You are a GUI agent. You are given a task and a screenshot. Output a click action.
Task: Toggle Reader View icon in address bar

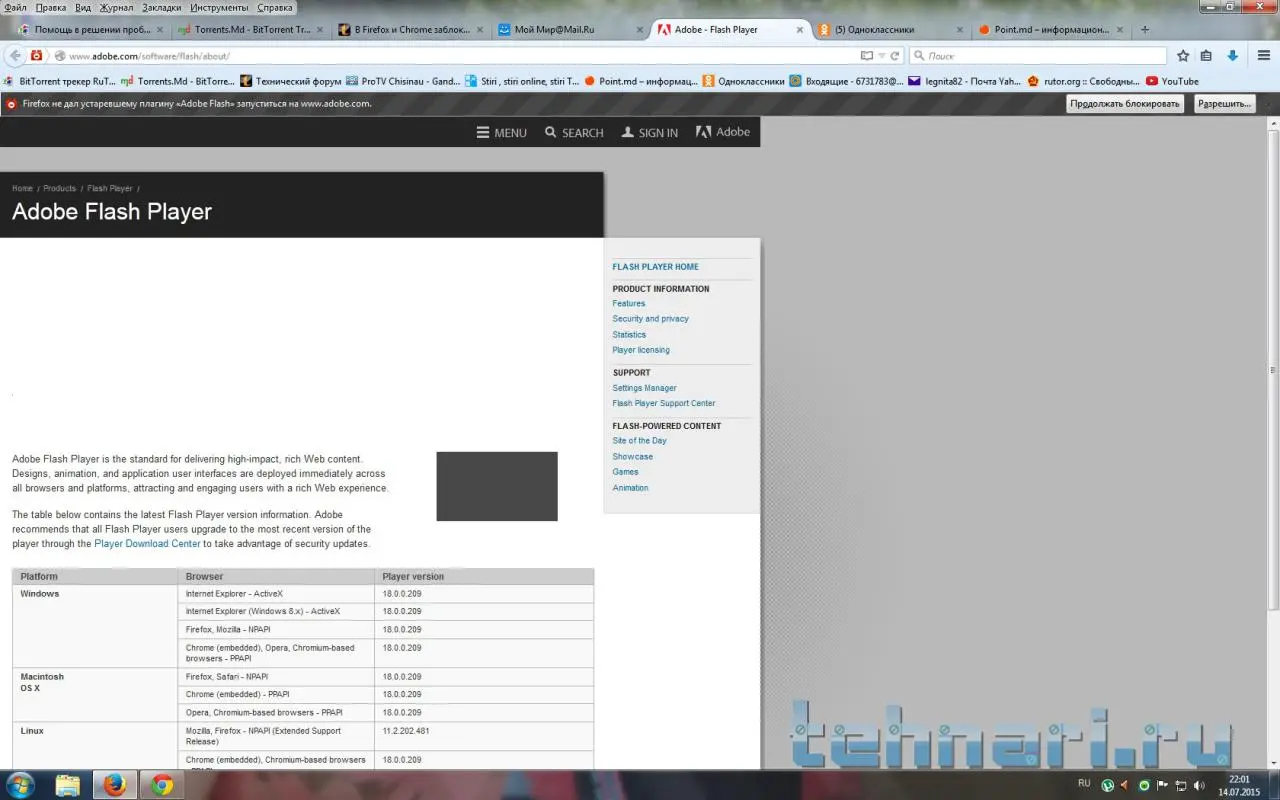866,56
